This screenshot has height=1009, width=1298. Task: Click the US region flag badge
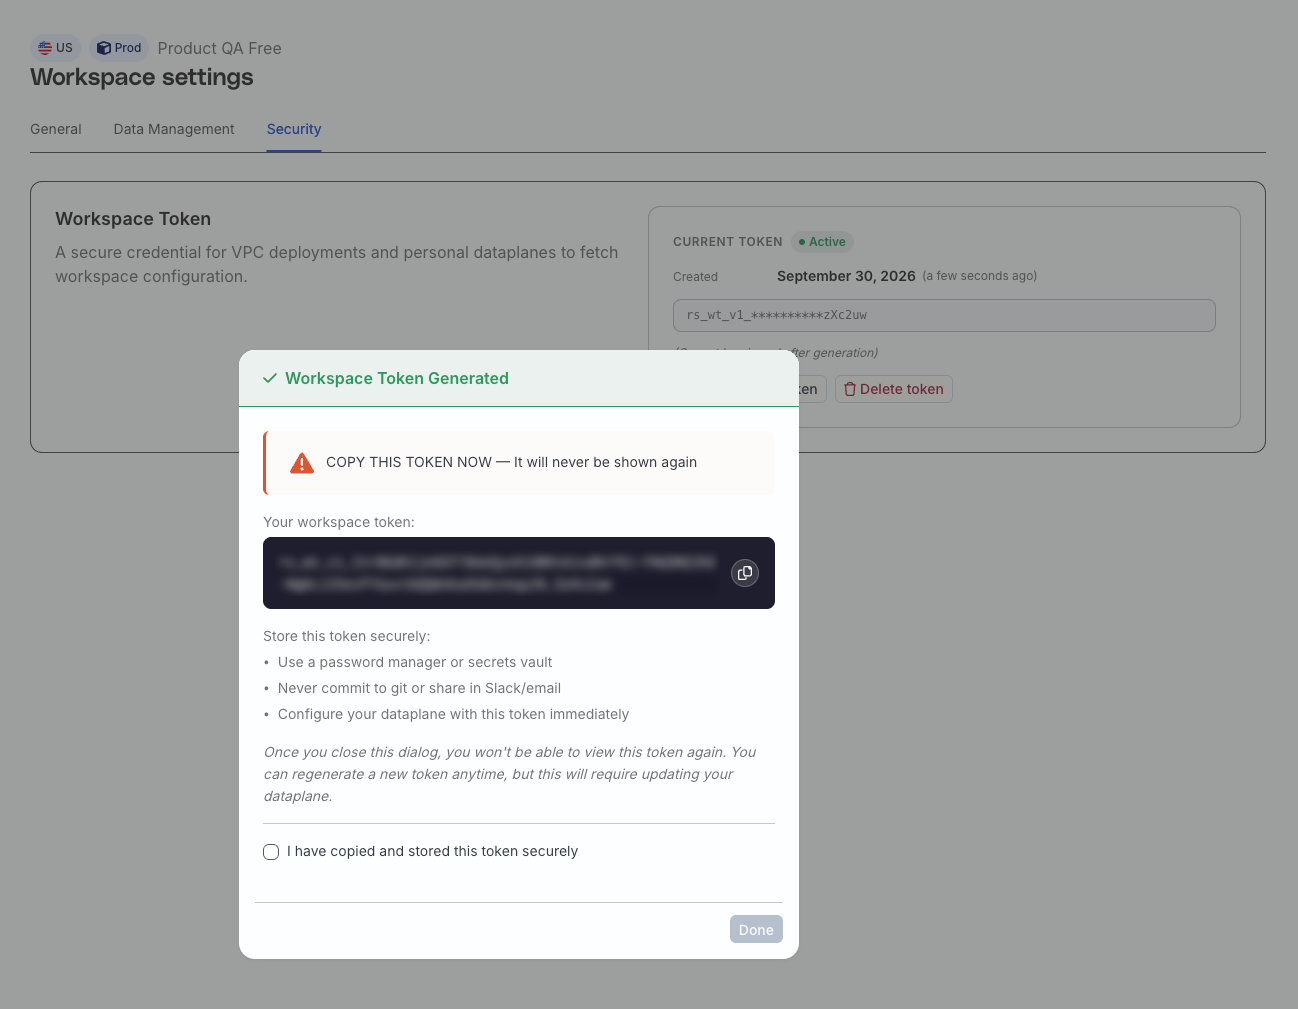point(56,48)
